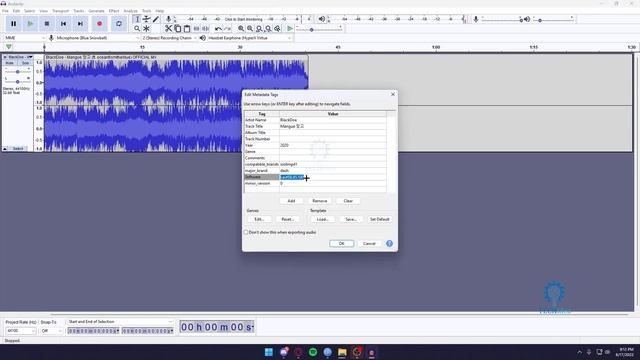Select the Zoom magnifier tool

pos(137,29)
